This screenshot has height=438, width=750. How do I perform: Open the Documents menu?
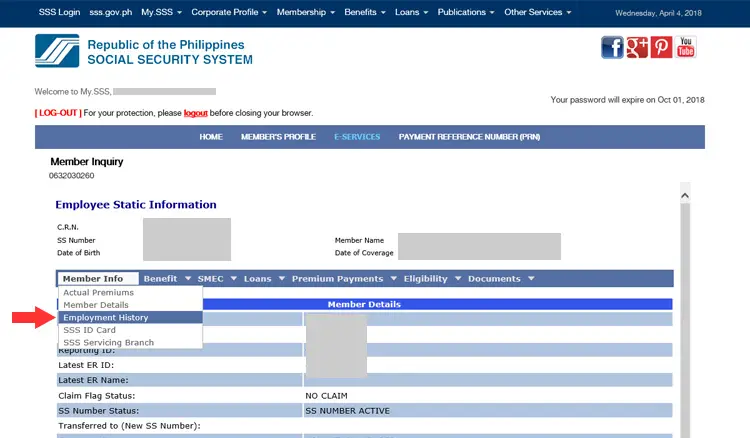click(x=501, y=278)
